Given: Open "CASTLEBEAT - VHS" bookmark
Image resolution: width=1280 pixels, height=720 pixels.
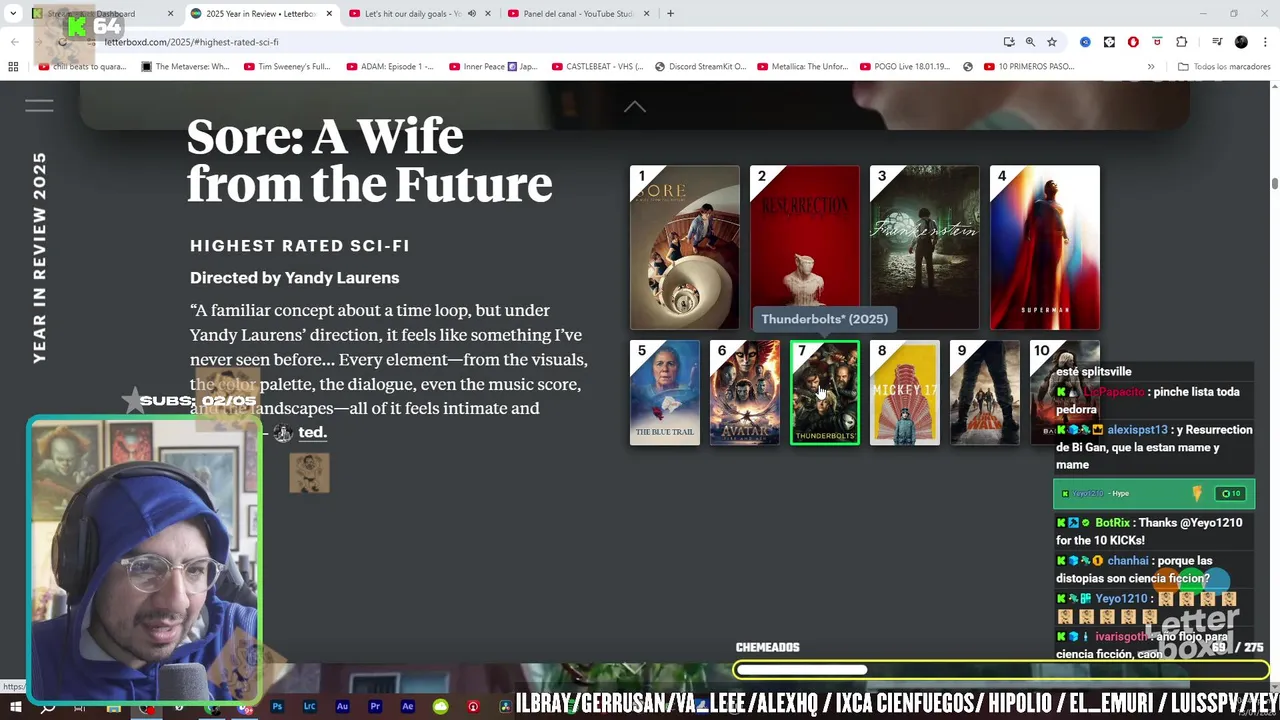Looking at the screenshot, I should coord(597,67).
